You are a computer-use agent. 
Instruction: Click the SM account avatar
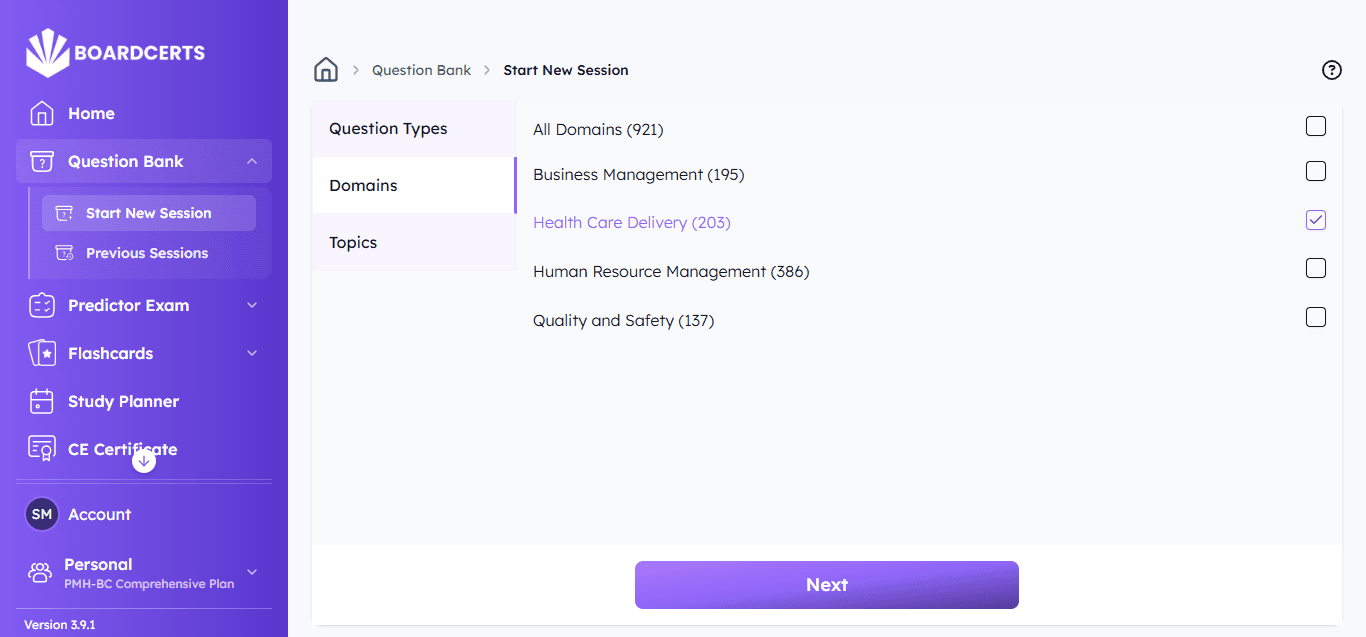coord(42,514)
